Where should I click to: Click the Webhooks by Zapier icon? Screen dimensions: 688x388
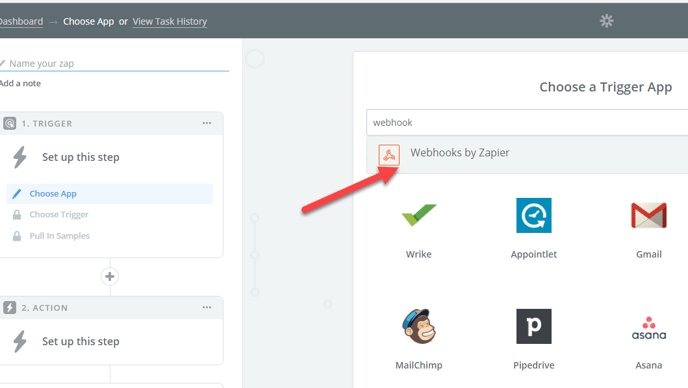pos(389,155)
